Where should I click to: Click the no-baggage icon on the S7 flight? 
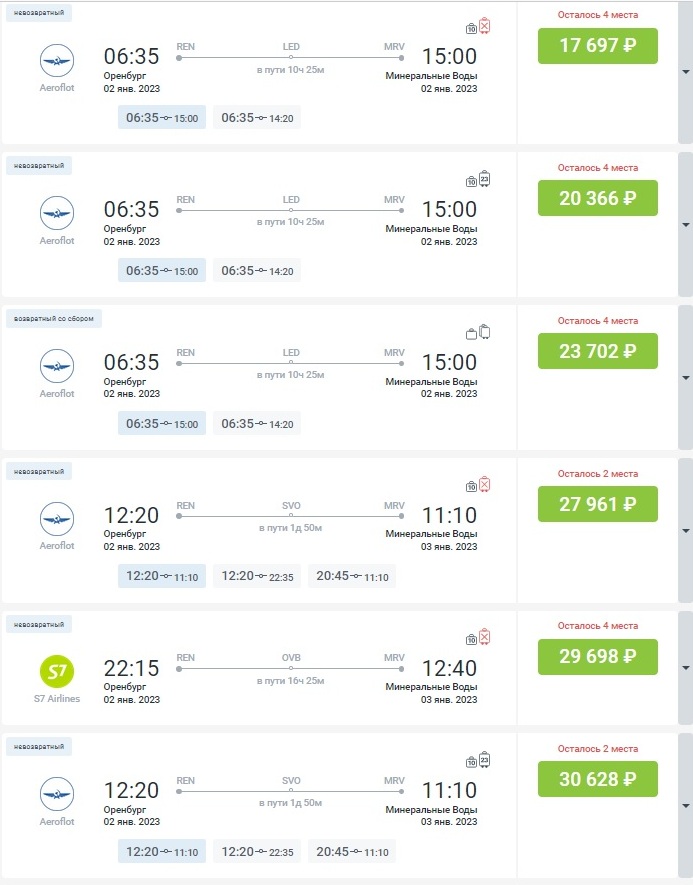[x=485, y=638]
